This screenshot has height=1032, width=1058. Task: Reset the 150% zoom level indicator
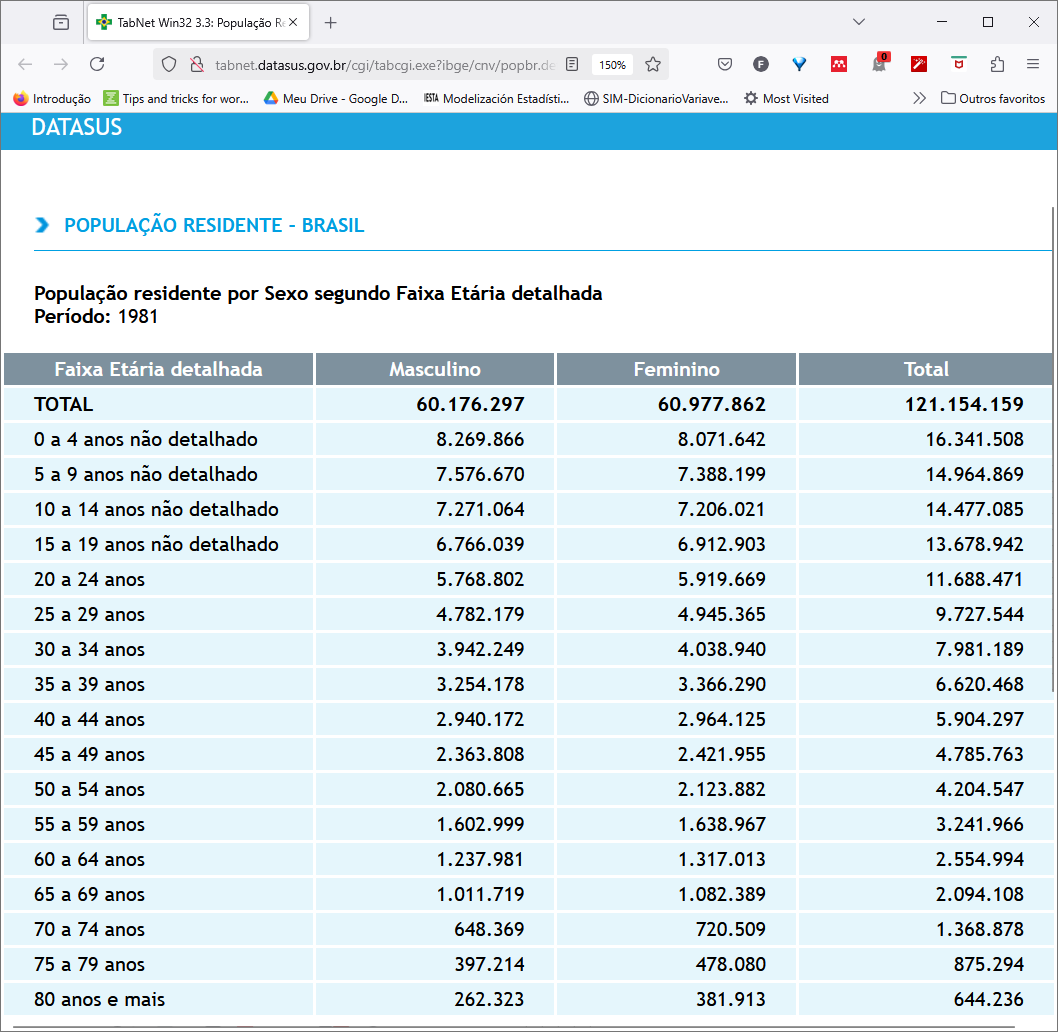(x=612, y=65)
